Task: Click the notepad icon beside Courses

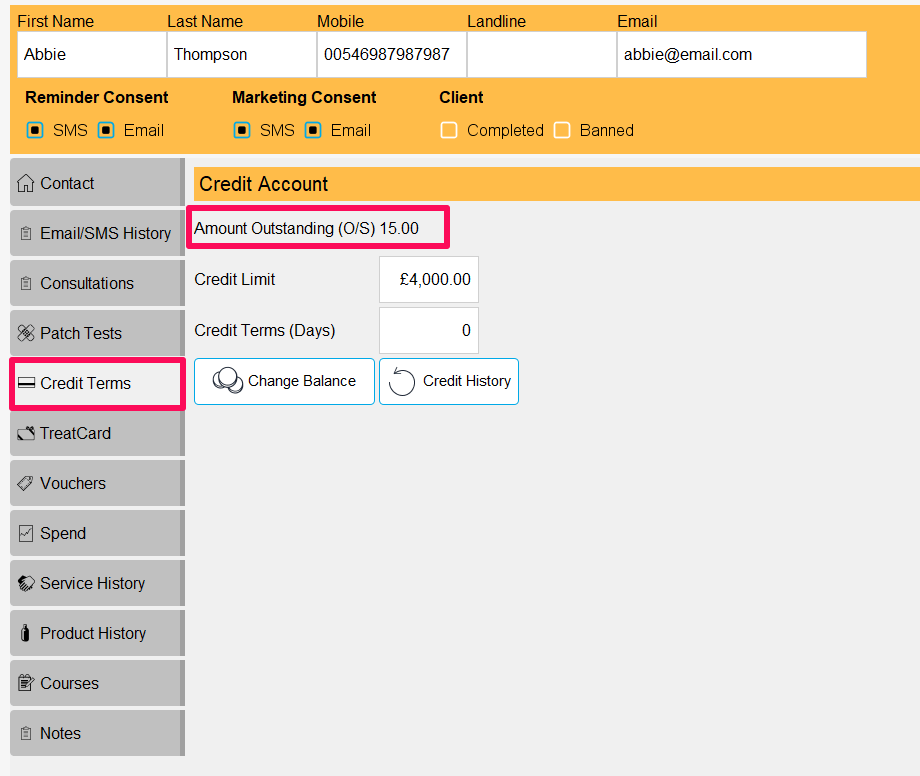Action: (26, 683)
